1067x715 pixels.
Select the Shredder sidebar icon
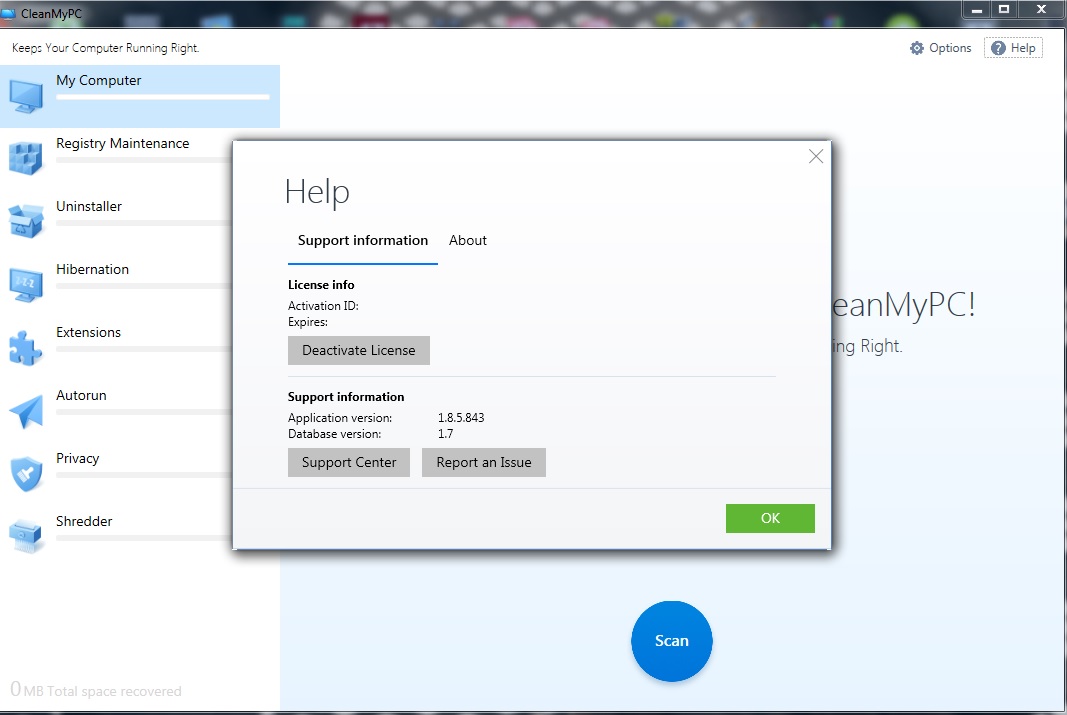[x=26, y=535]
